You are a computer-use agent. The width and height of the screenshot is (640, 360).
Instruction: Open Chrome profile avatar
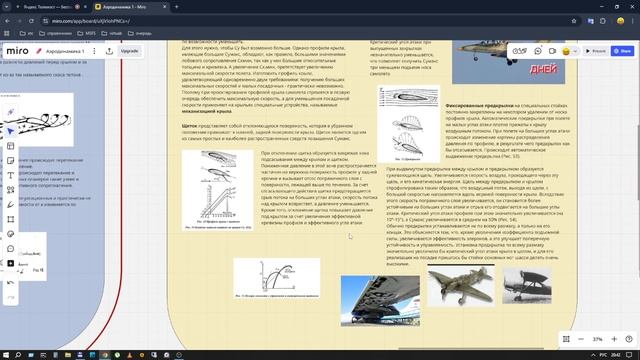point(620,21)
